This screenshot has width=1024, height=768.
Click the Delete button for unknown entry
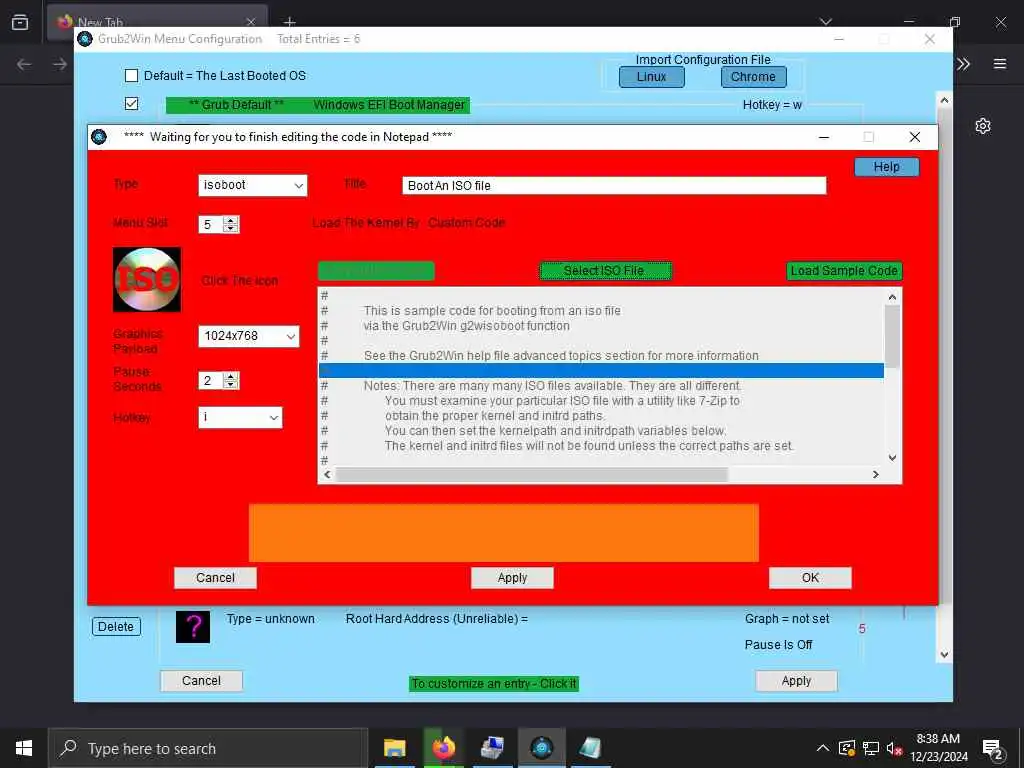point(116,627)
